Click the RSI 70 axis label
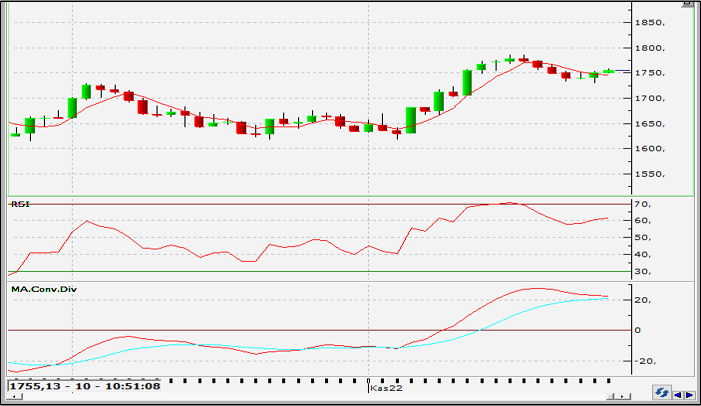This screenshot has height=406, width=701. 643,204
